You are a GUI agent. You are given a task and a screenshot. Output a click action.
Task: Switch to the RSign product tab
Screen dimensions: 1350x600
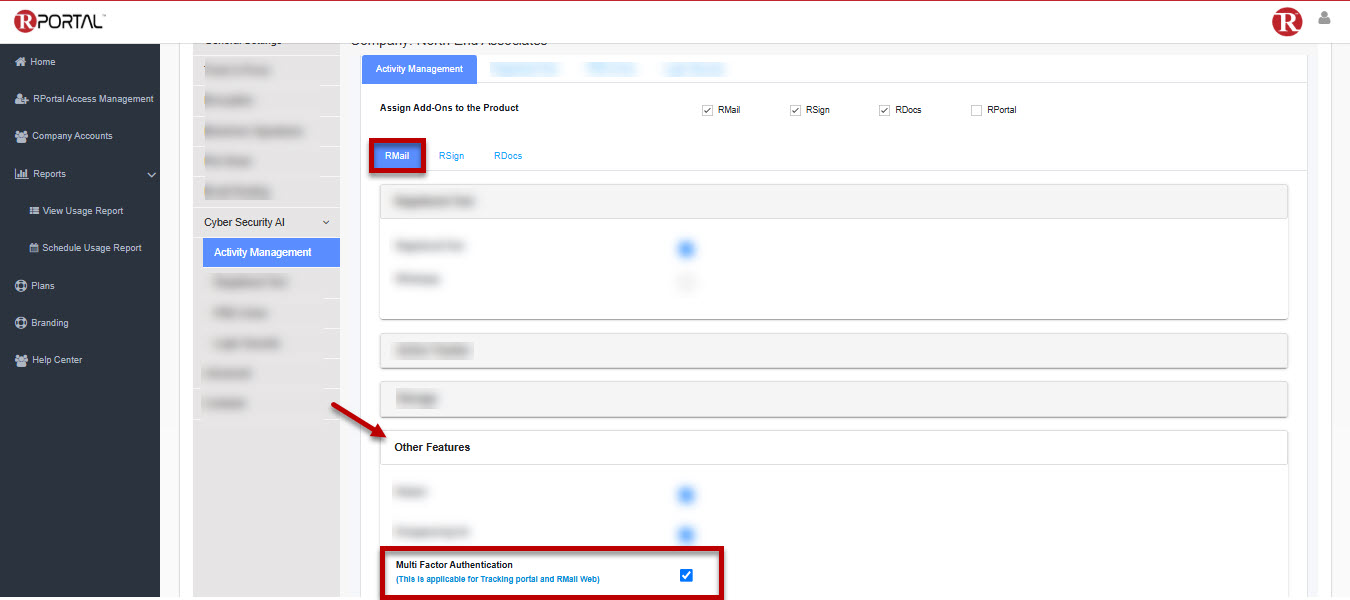451,156
